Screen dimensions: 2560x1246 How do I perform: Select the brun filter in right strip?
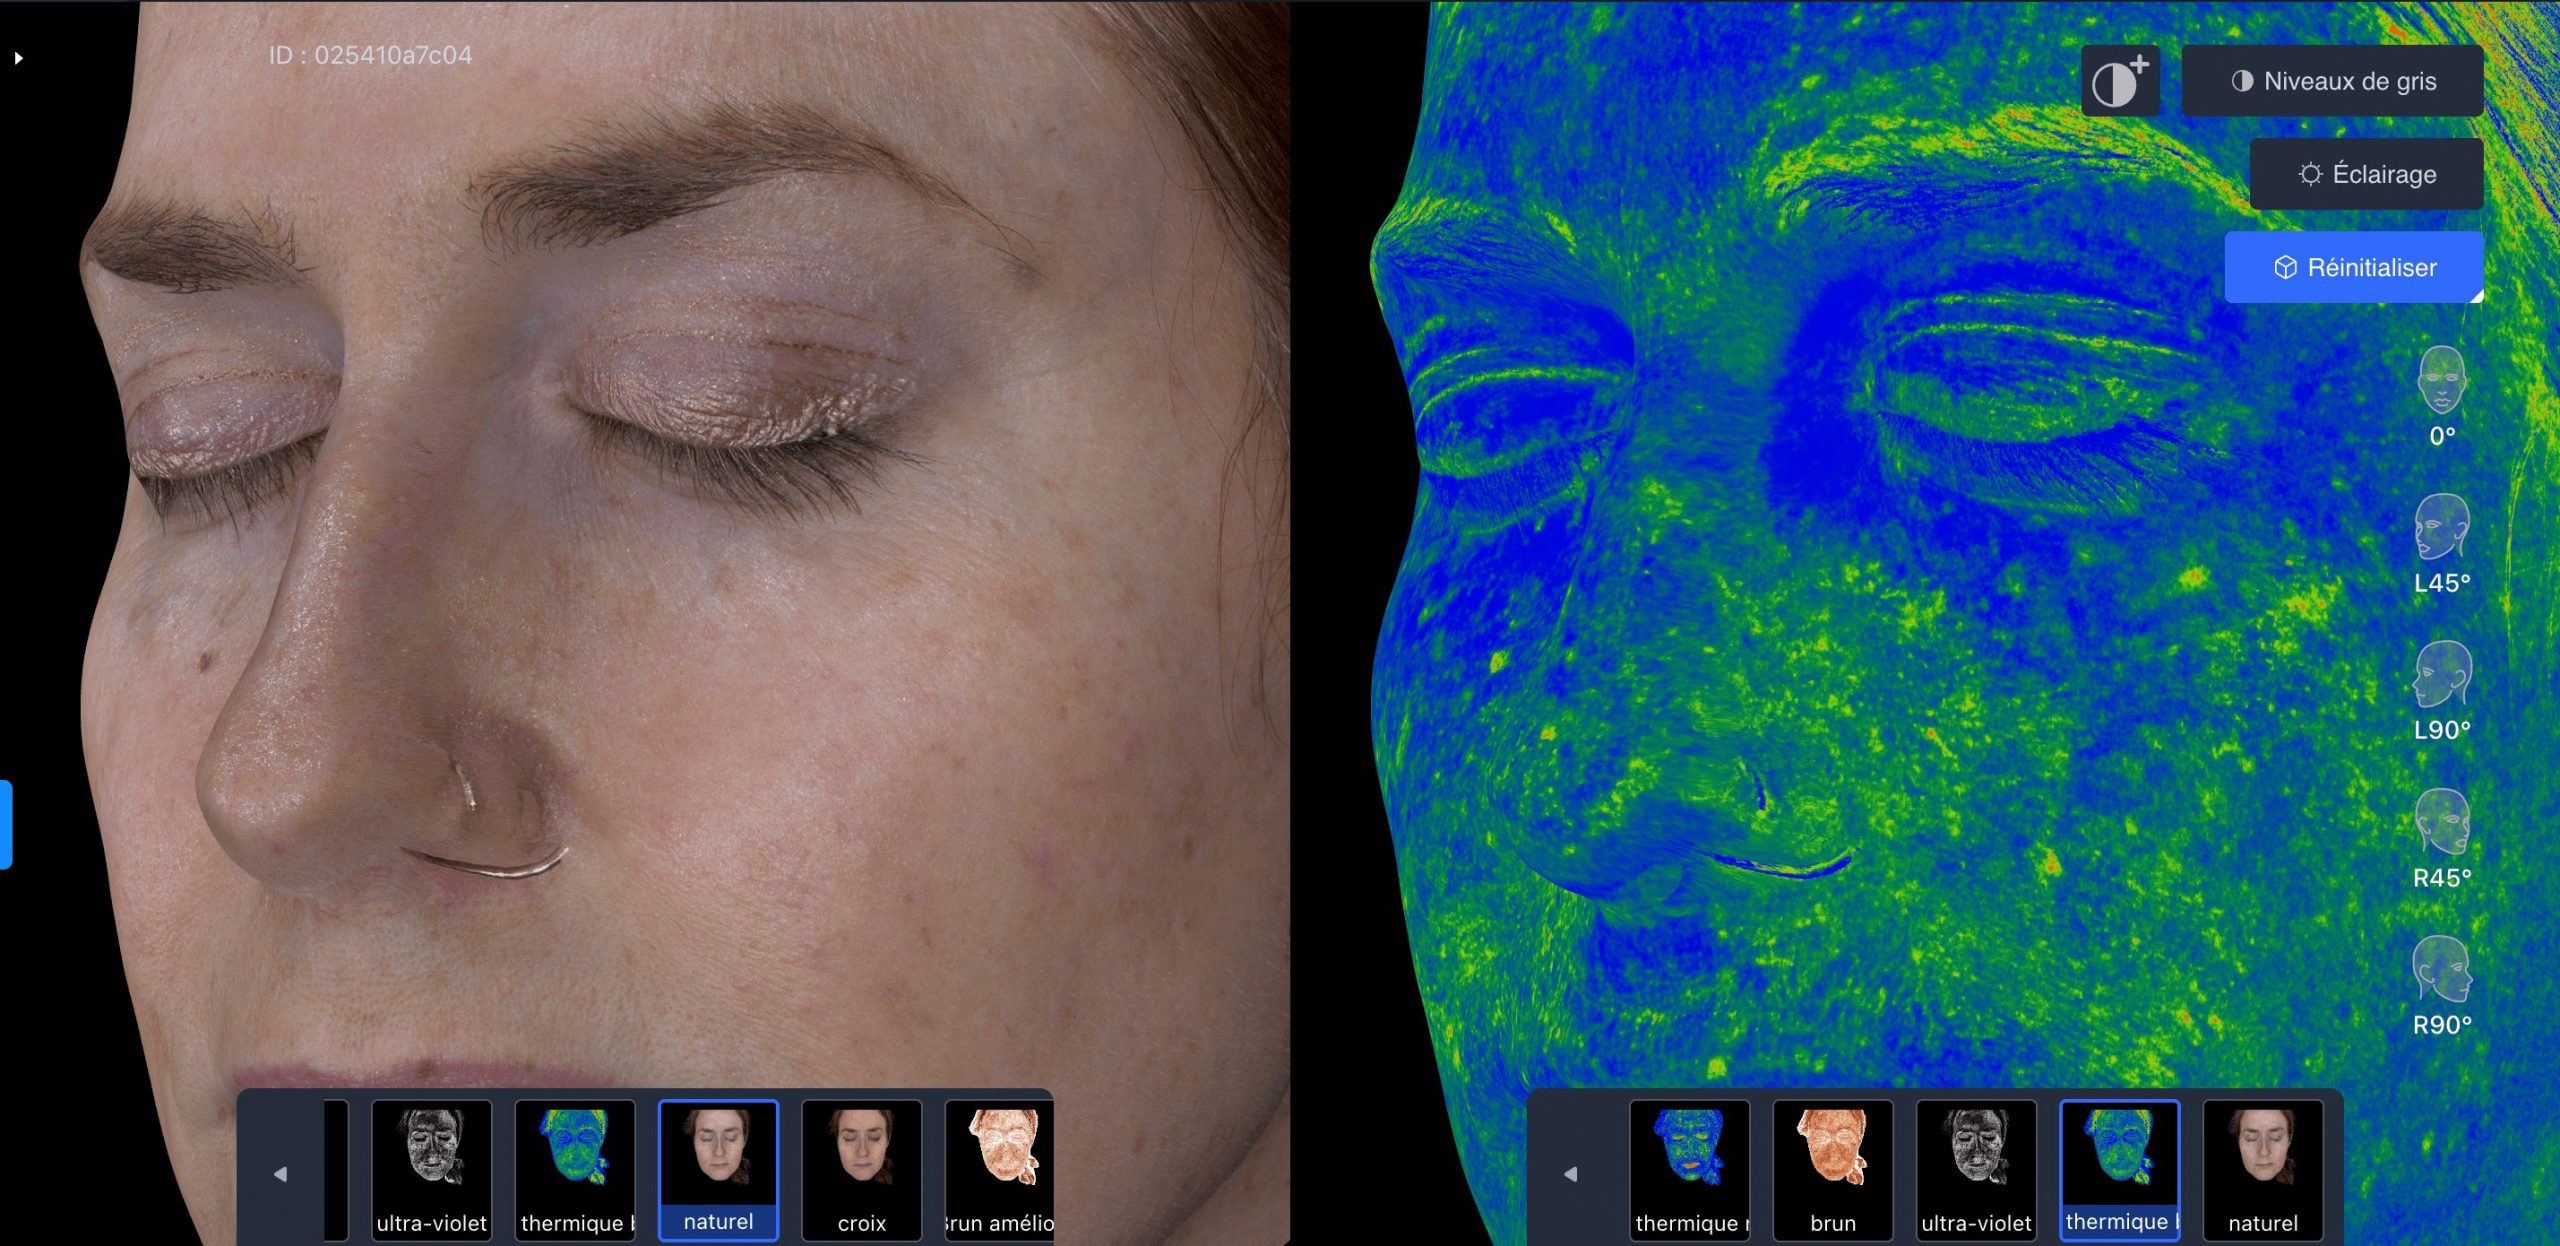point(1832,1168)
